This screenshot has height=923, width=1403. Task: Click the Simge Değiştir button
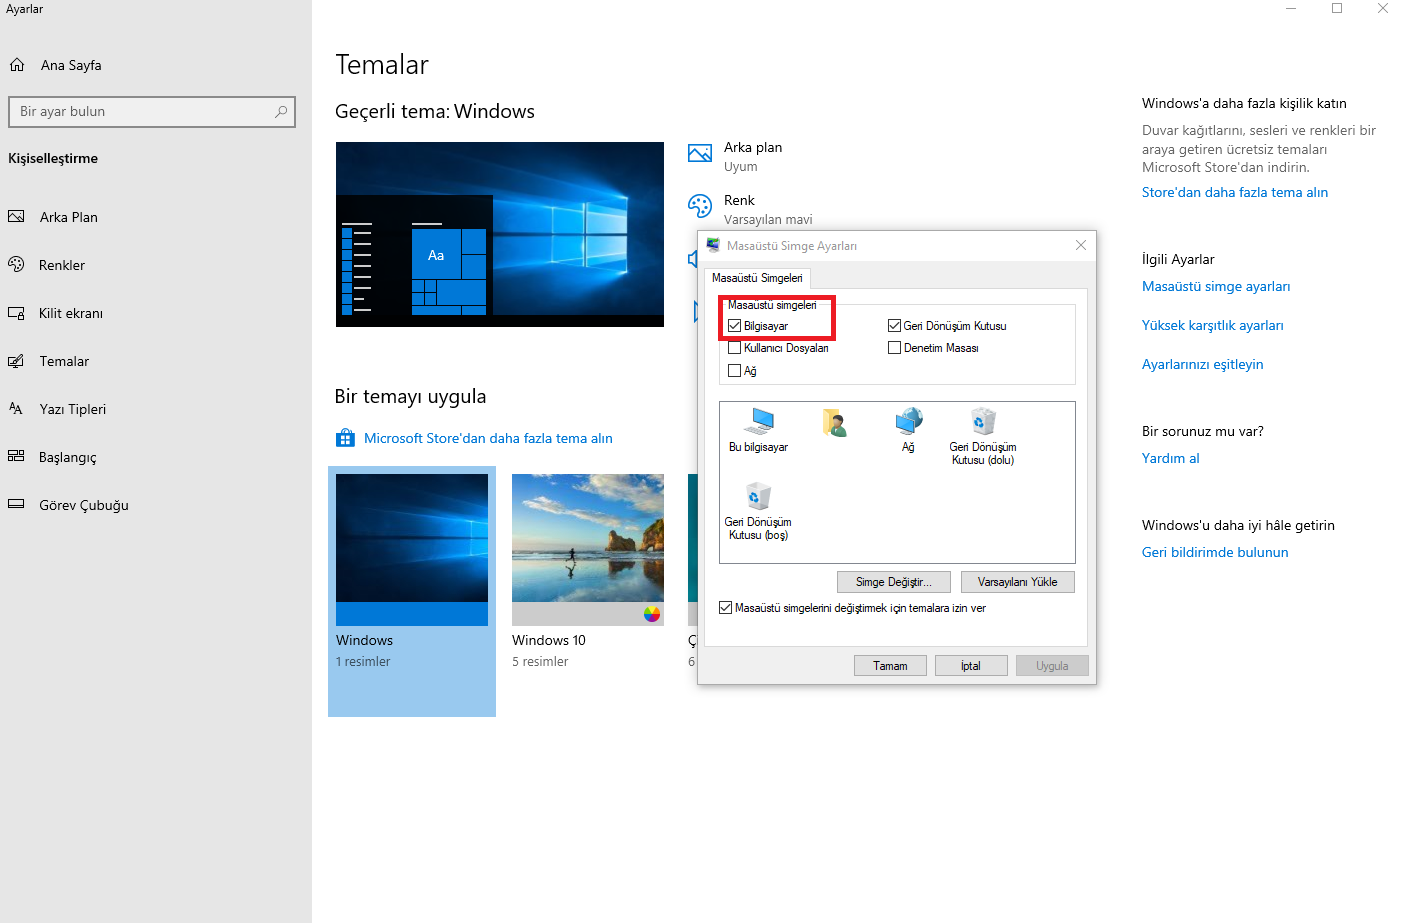(893, 582)
